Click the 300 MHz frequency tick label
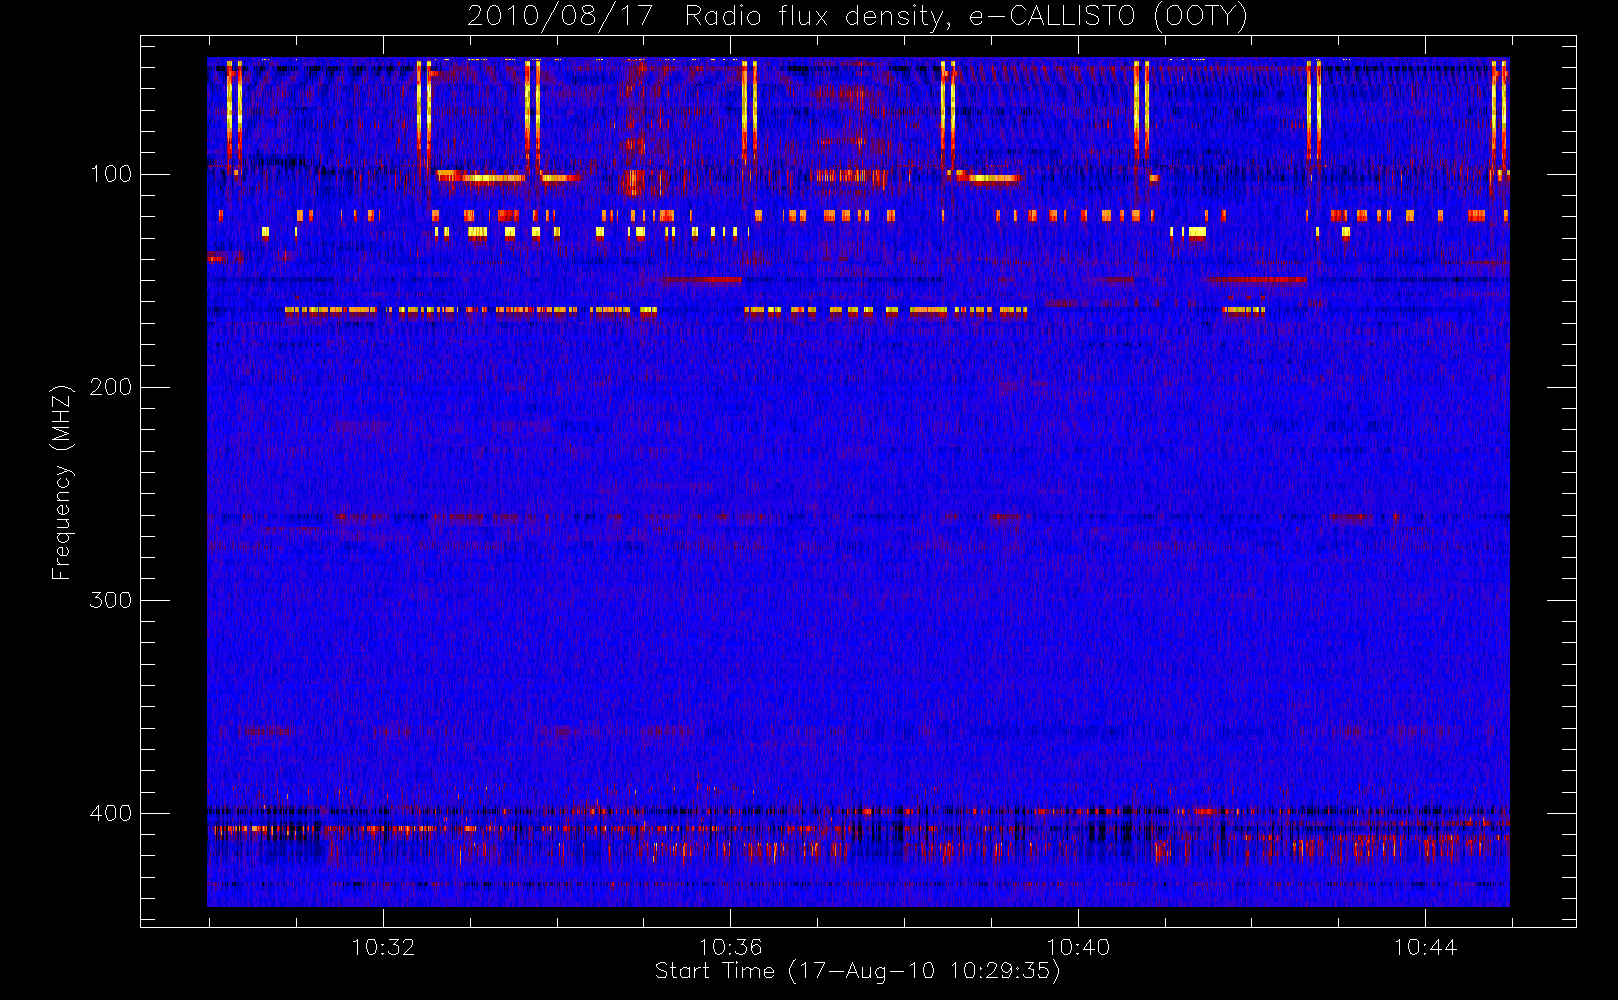1618x1000 pixels. (x=111, y=600)
